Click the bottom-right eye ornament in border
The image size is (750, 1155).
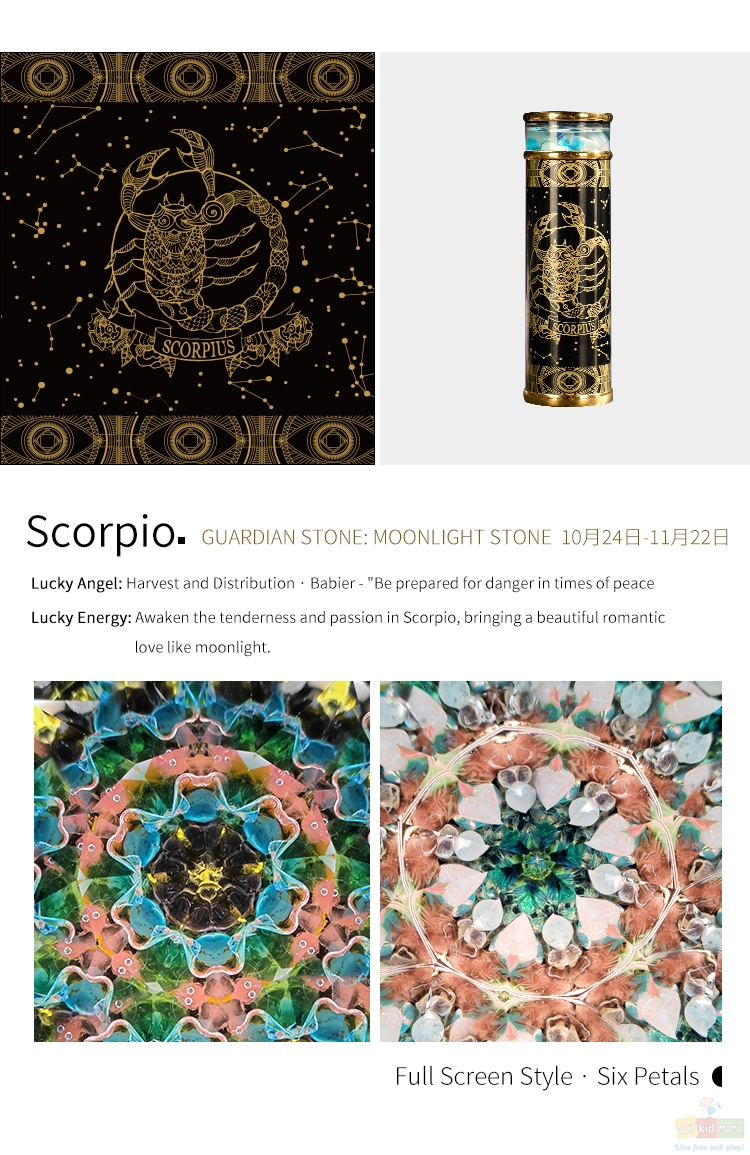coord(331,440)
